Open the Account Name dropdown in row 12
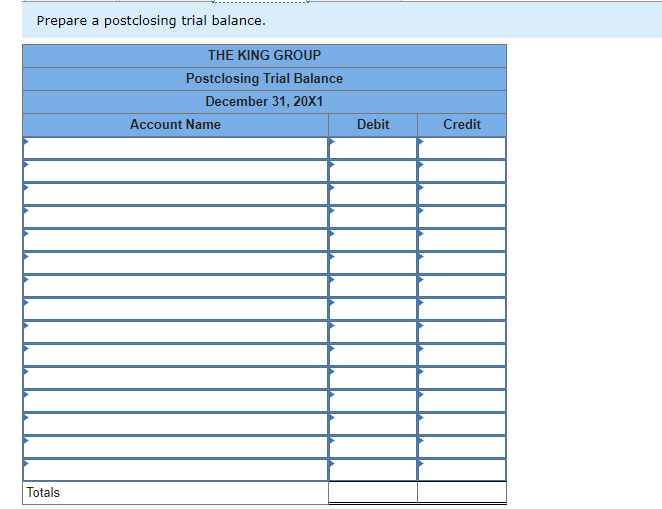Image resolution: width=662 pixels, height=509 pixels. tap(176, 401)
